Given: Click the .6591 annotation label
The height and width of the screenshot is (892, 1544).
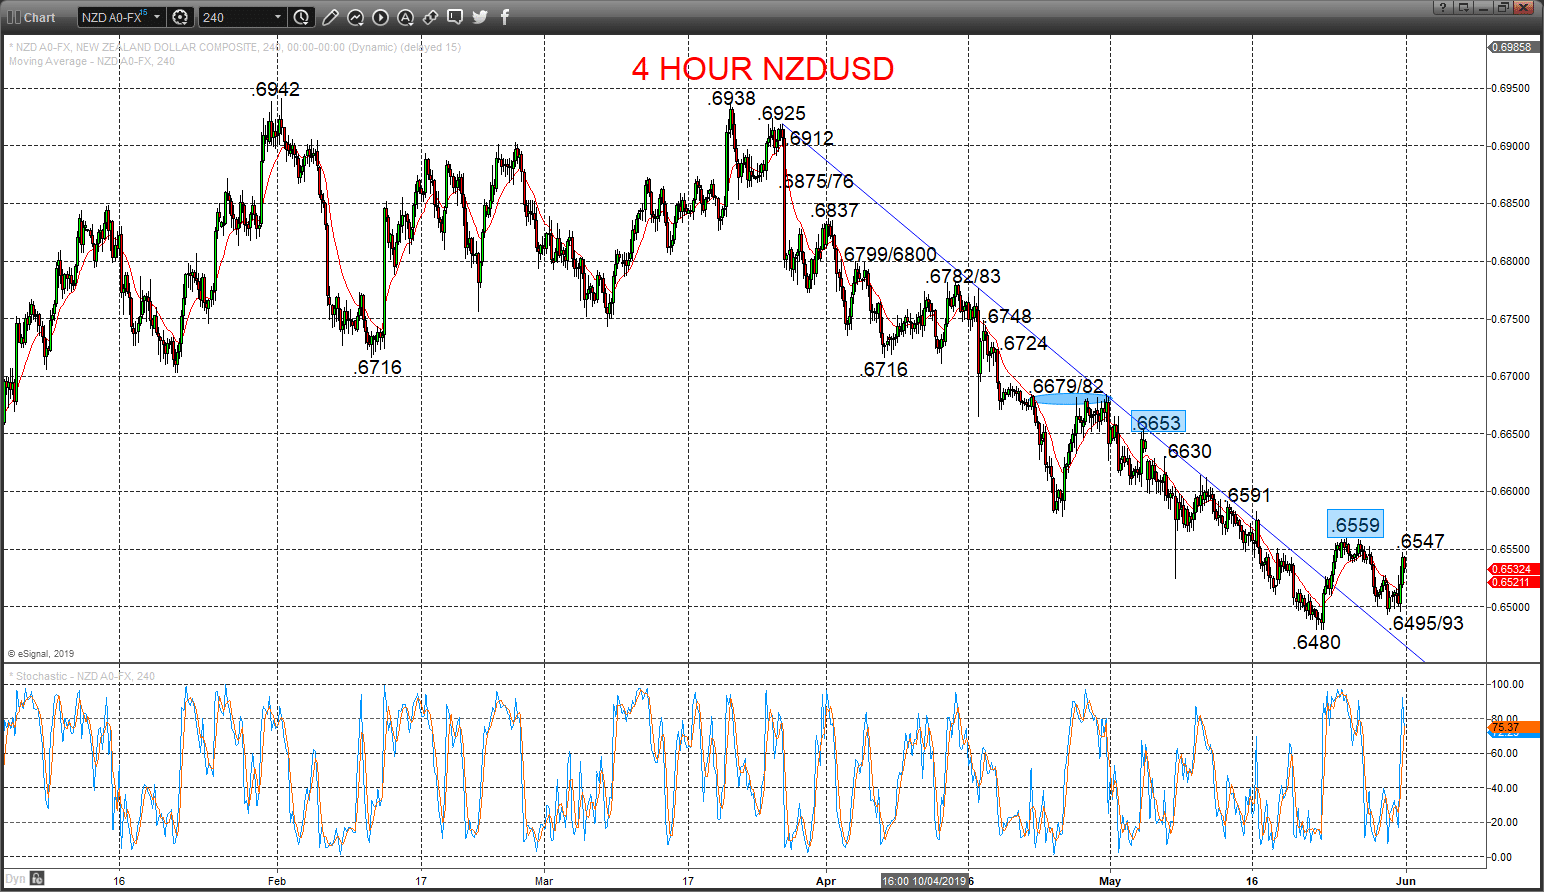Looking at the screenshot, I should pyautogui.click(x=1247, y=495).
